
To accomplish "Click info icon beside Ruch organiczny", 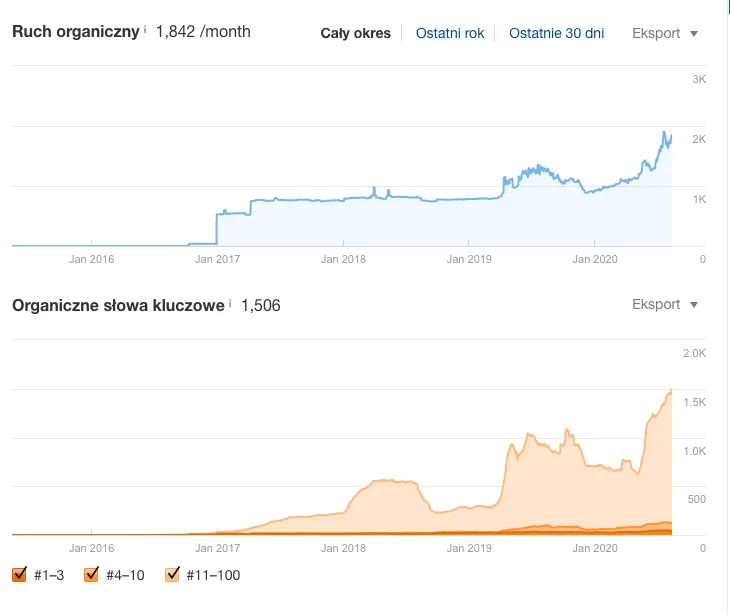I will coord(145,30).
